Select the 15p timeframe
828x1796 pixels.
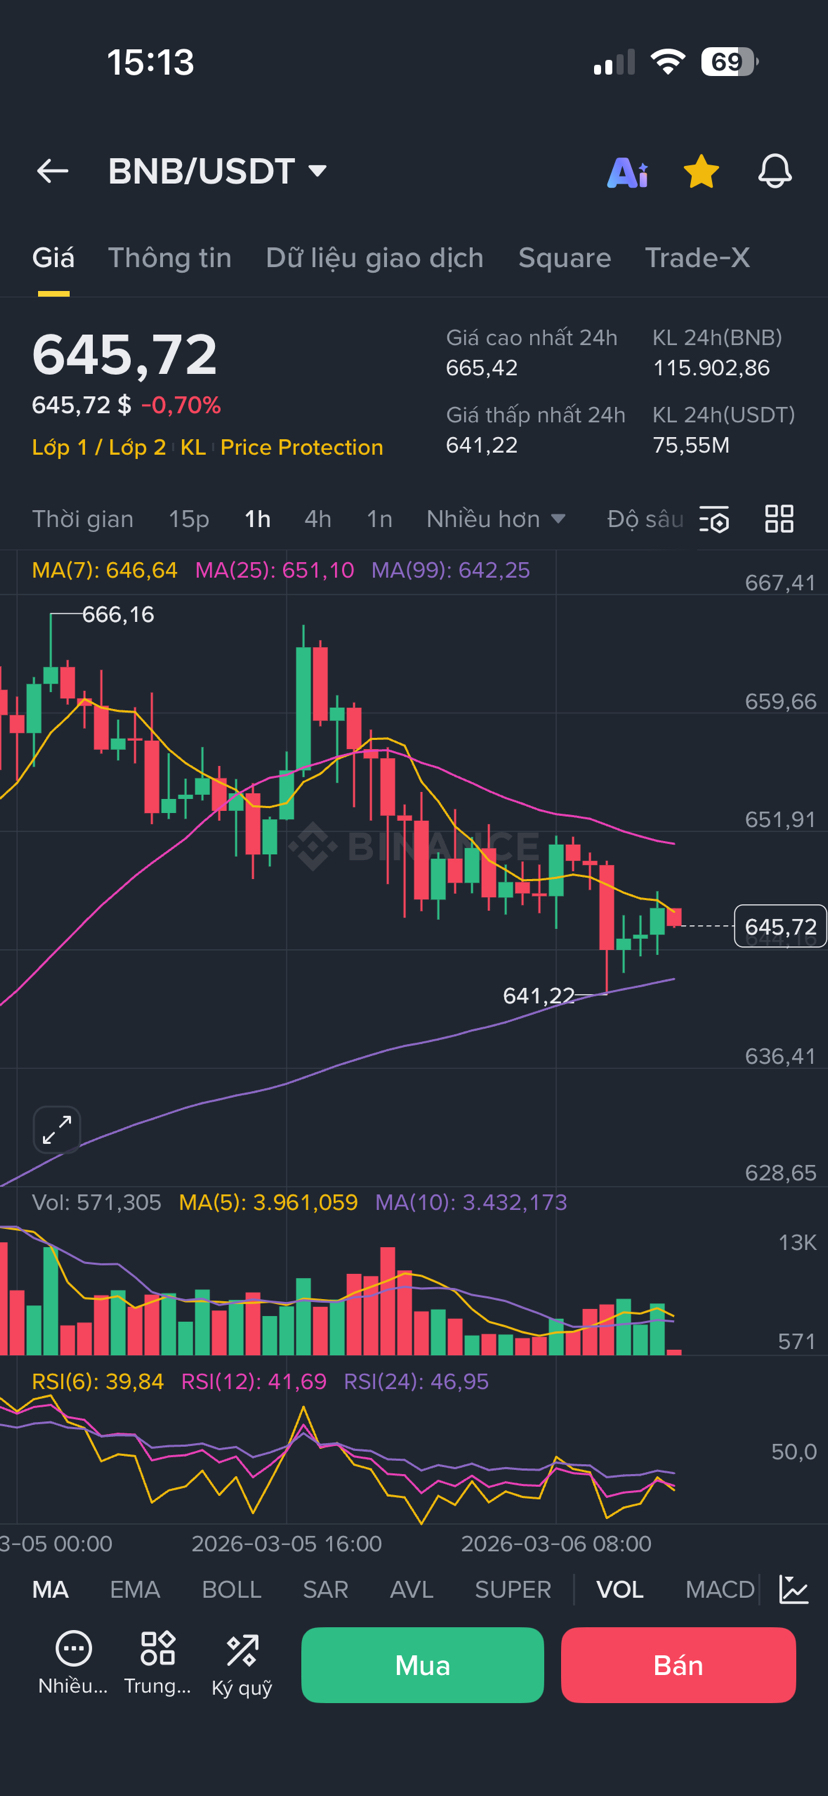click(189, 519)
